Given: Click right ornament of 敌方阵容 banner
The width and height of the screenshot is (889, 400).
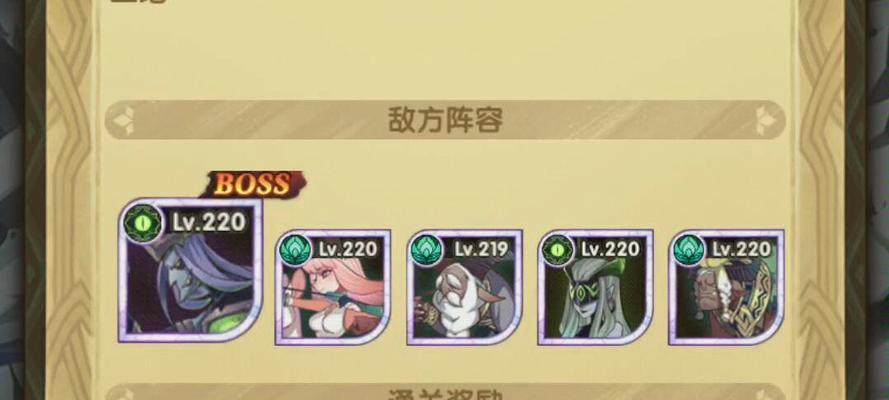Looking at the screenshot, I should (768, 120).
